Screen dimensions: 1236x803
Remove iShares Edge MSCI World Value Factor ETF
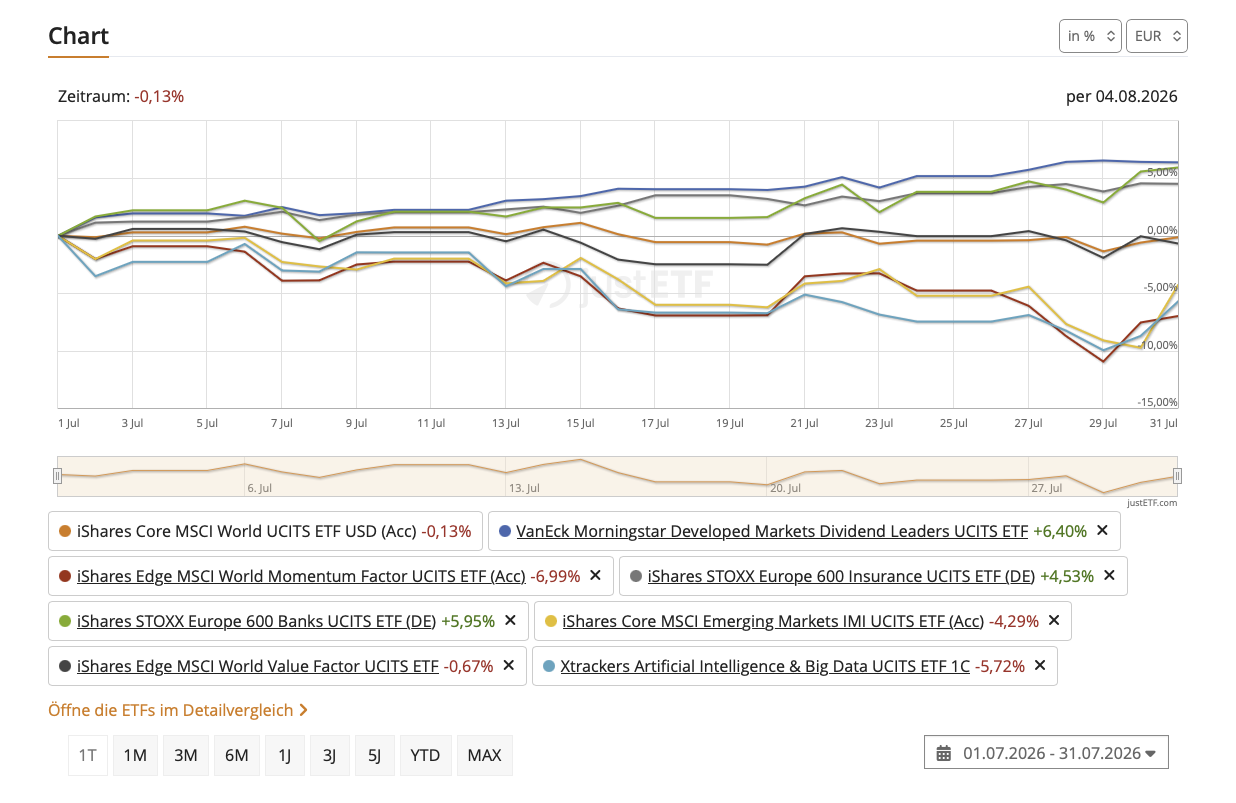click(508, 666)
